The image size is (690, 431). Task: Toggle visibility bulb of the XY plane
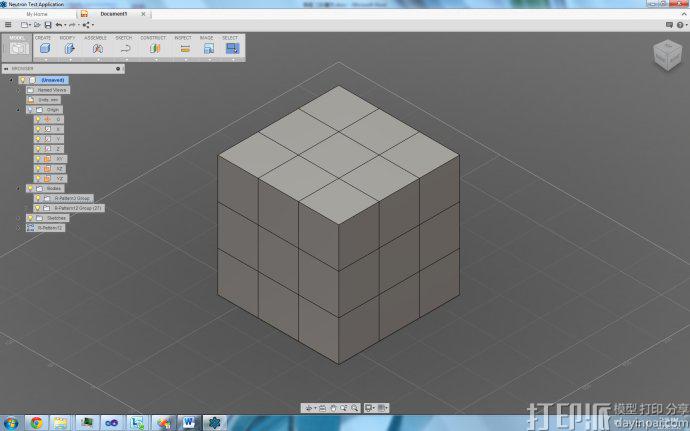pyautogui.click(x=38, y=158)
